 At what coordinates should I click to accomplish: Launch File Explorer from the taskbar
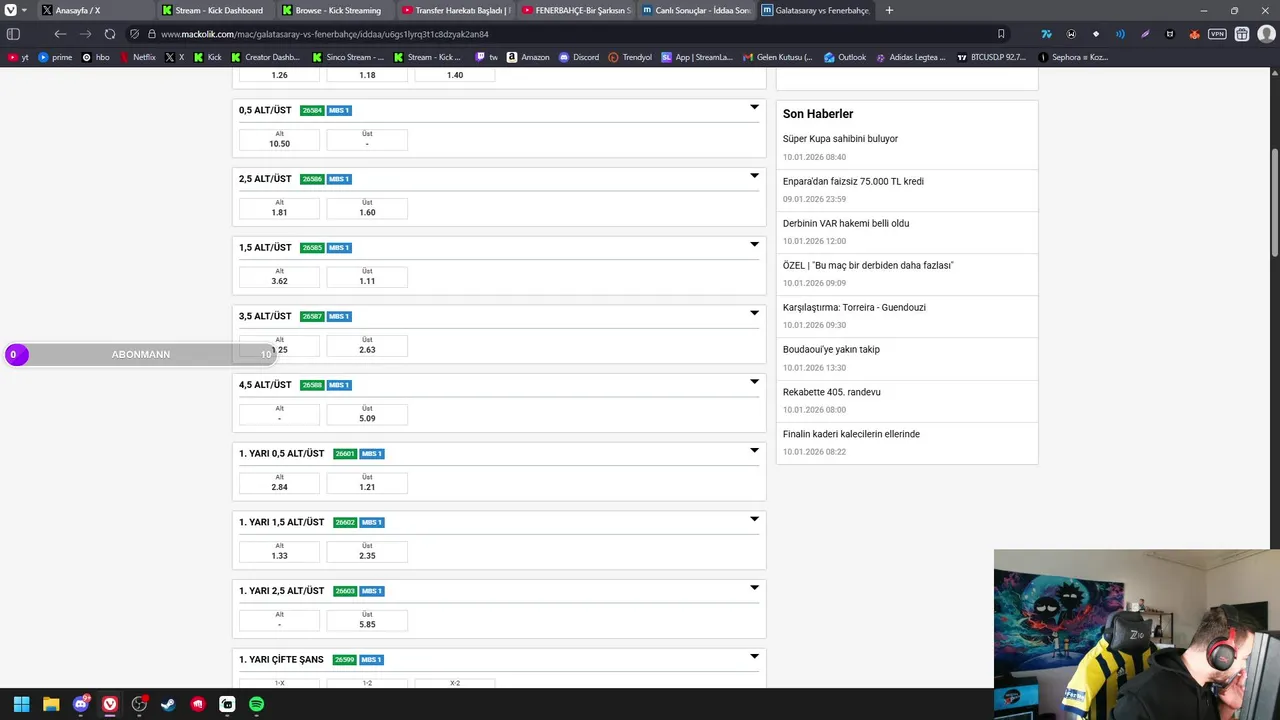coord(51,704)
